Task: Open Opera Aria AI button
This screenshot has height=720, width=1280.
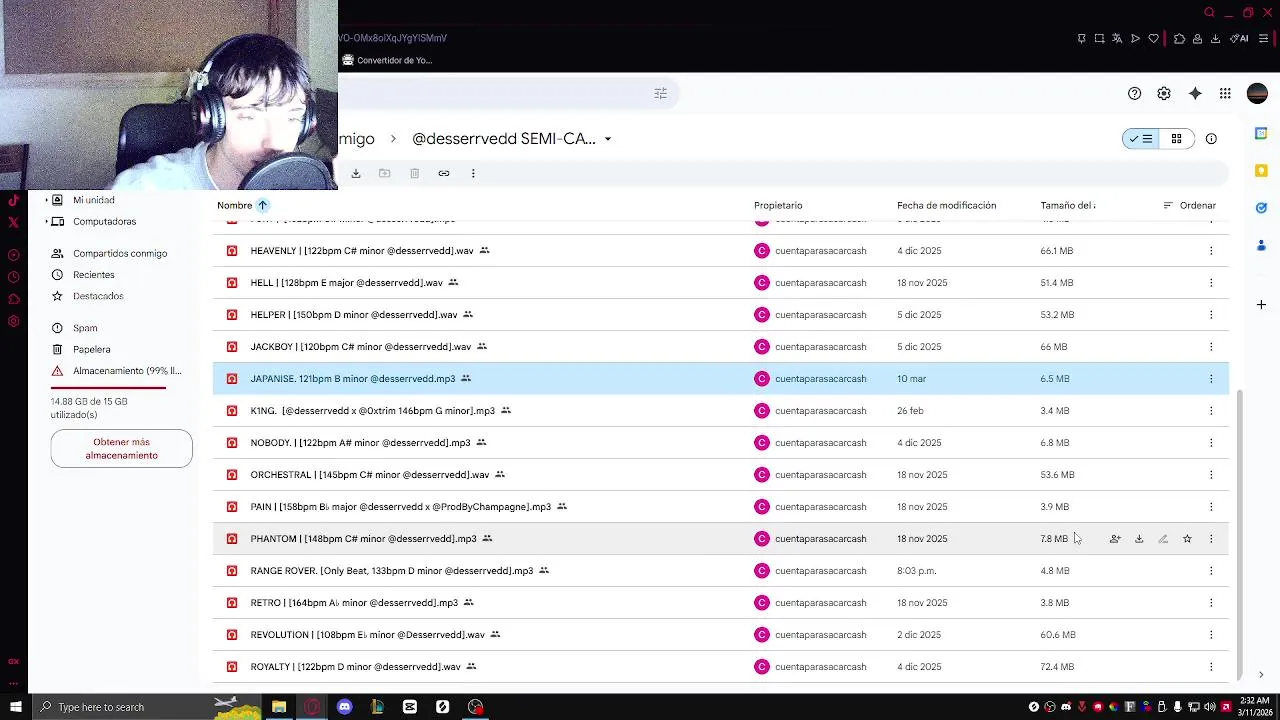Action: point(1240,38)
